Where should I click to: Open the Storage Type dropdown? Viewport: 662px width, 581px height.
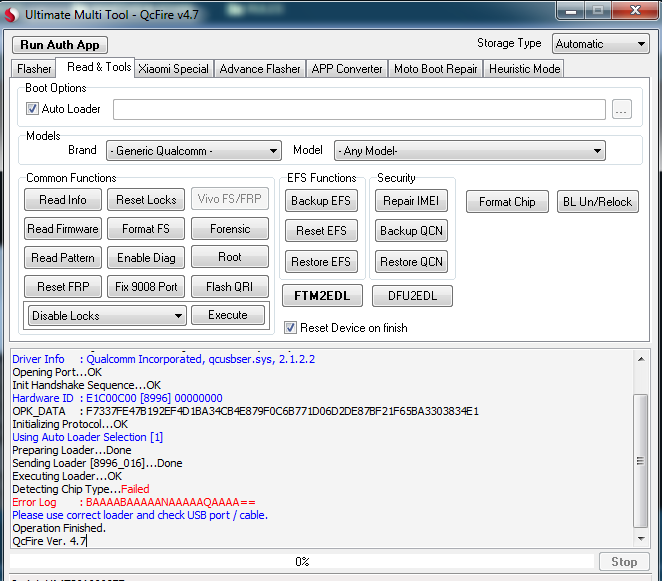click(x=600, y=44)
